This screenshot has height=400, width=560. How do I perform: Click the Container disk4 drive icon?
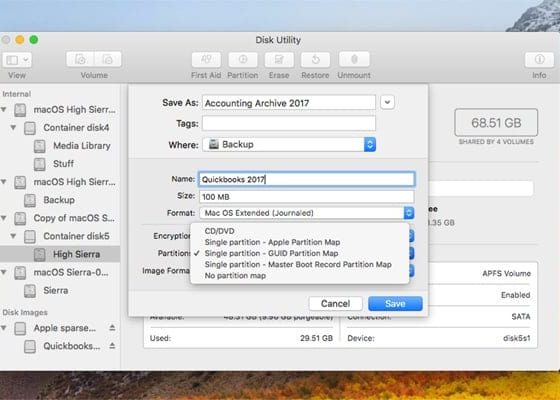point(30,128)
